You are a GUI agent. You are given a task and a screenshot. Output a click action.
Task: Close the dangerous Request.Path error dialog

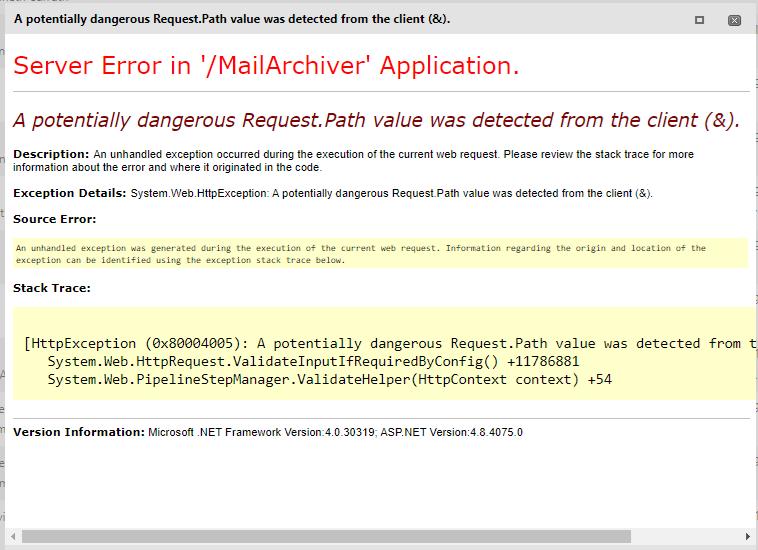click(x=734, y=20)
